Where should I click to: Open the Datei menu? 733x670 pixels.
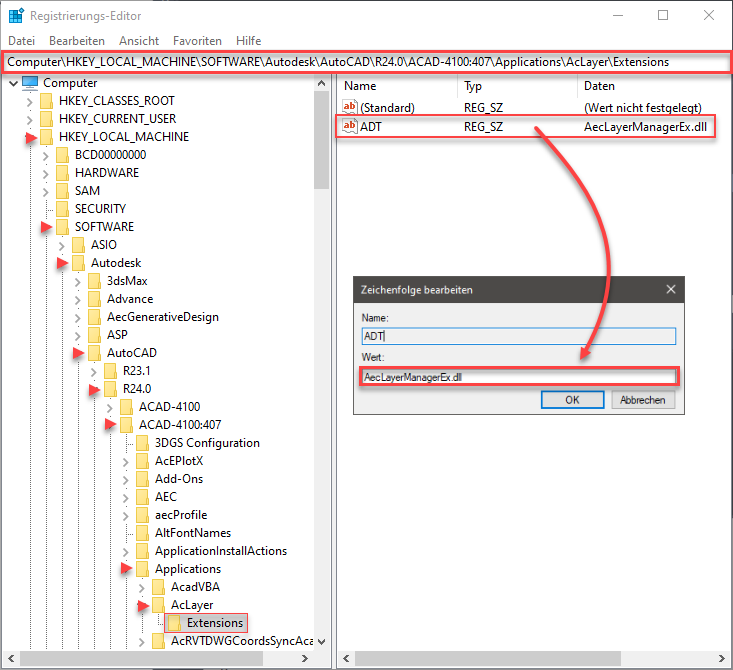click(x=22, y=41)
